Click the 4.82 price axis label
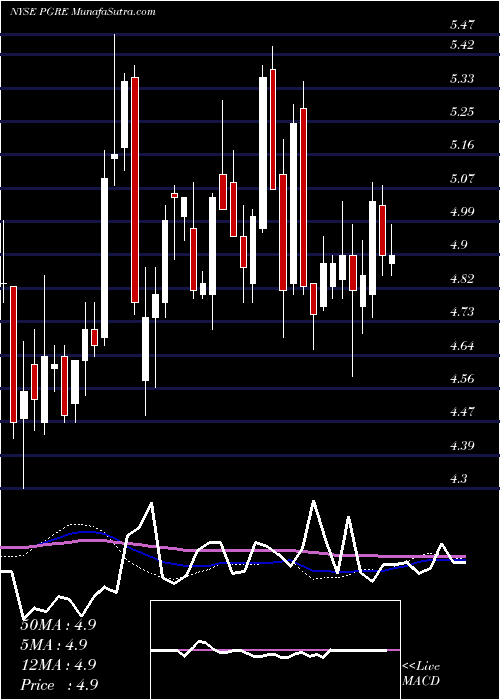The image size is (500, 700). point(462,279)
